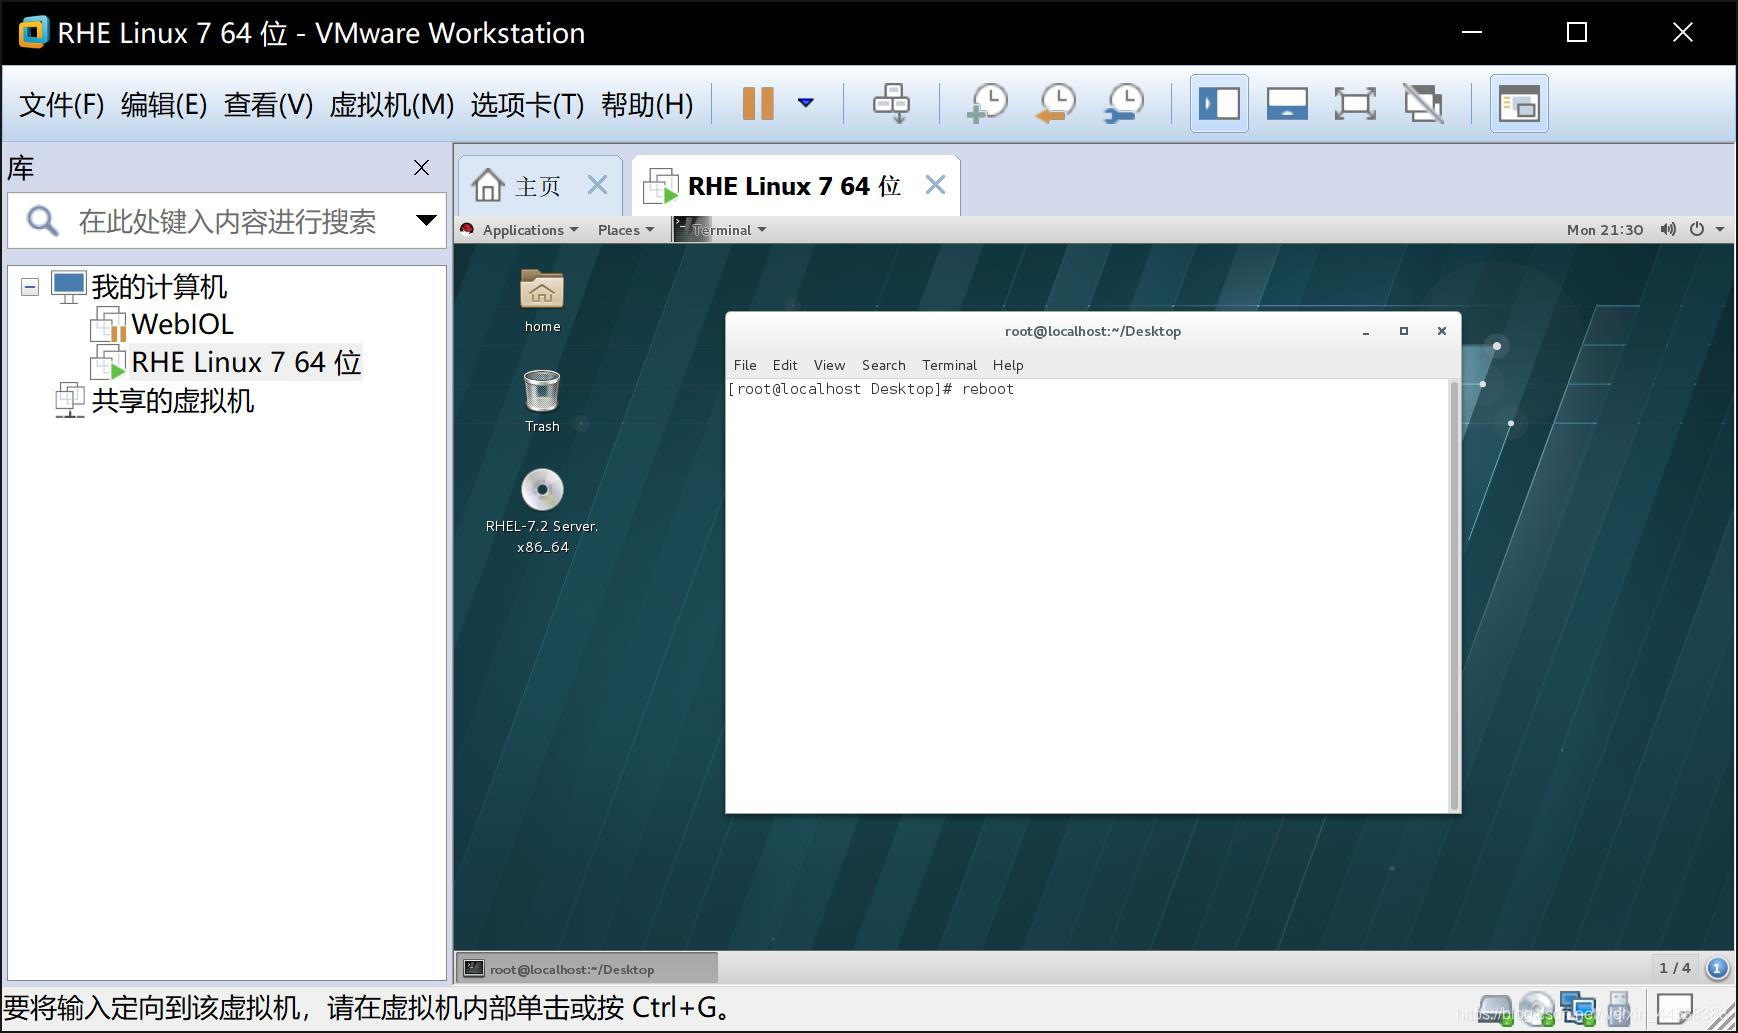
Task: Open the 帮助(H) menu
Action: pos(646,104)
